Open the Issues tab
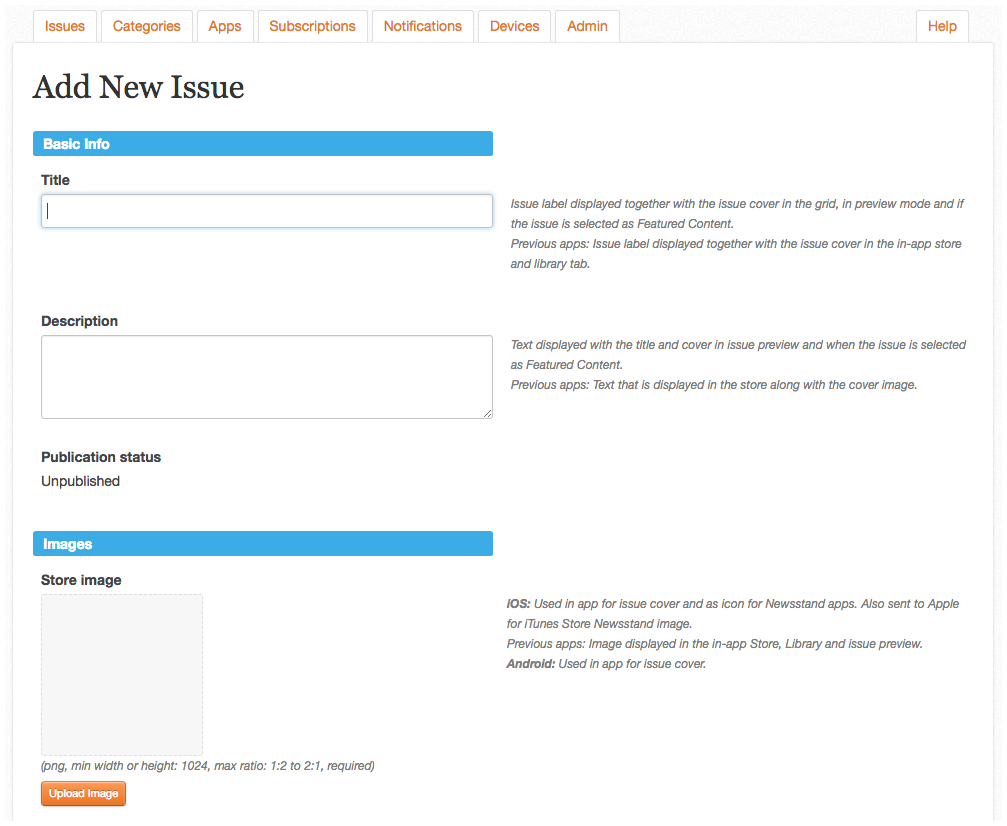Screen dimensions: 1007x826 65,26
